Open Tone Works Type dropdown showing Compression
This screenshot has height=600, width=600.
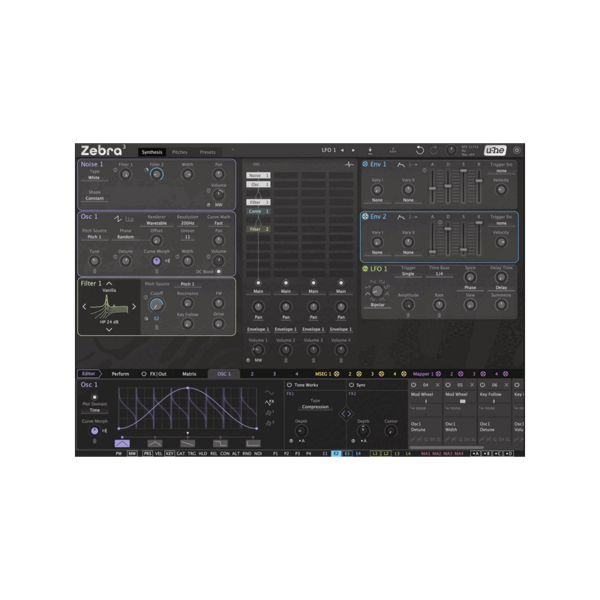(x=315, y=407)
